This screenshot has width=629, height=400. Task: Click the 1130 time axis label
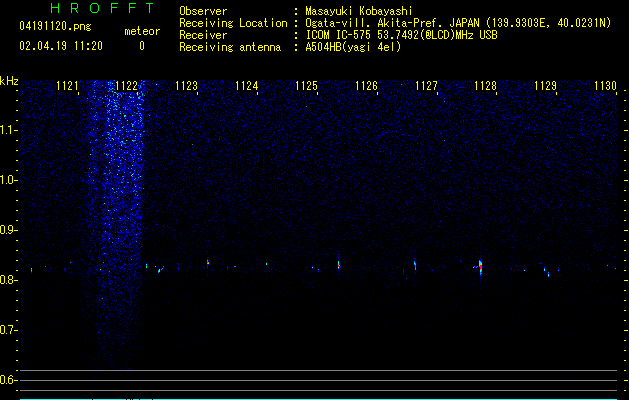point(605,86)
